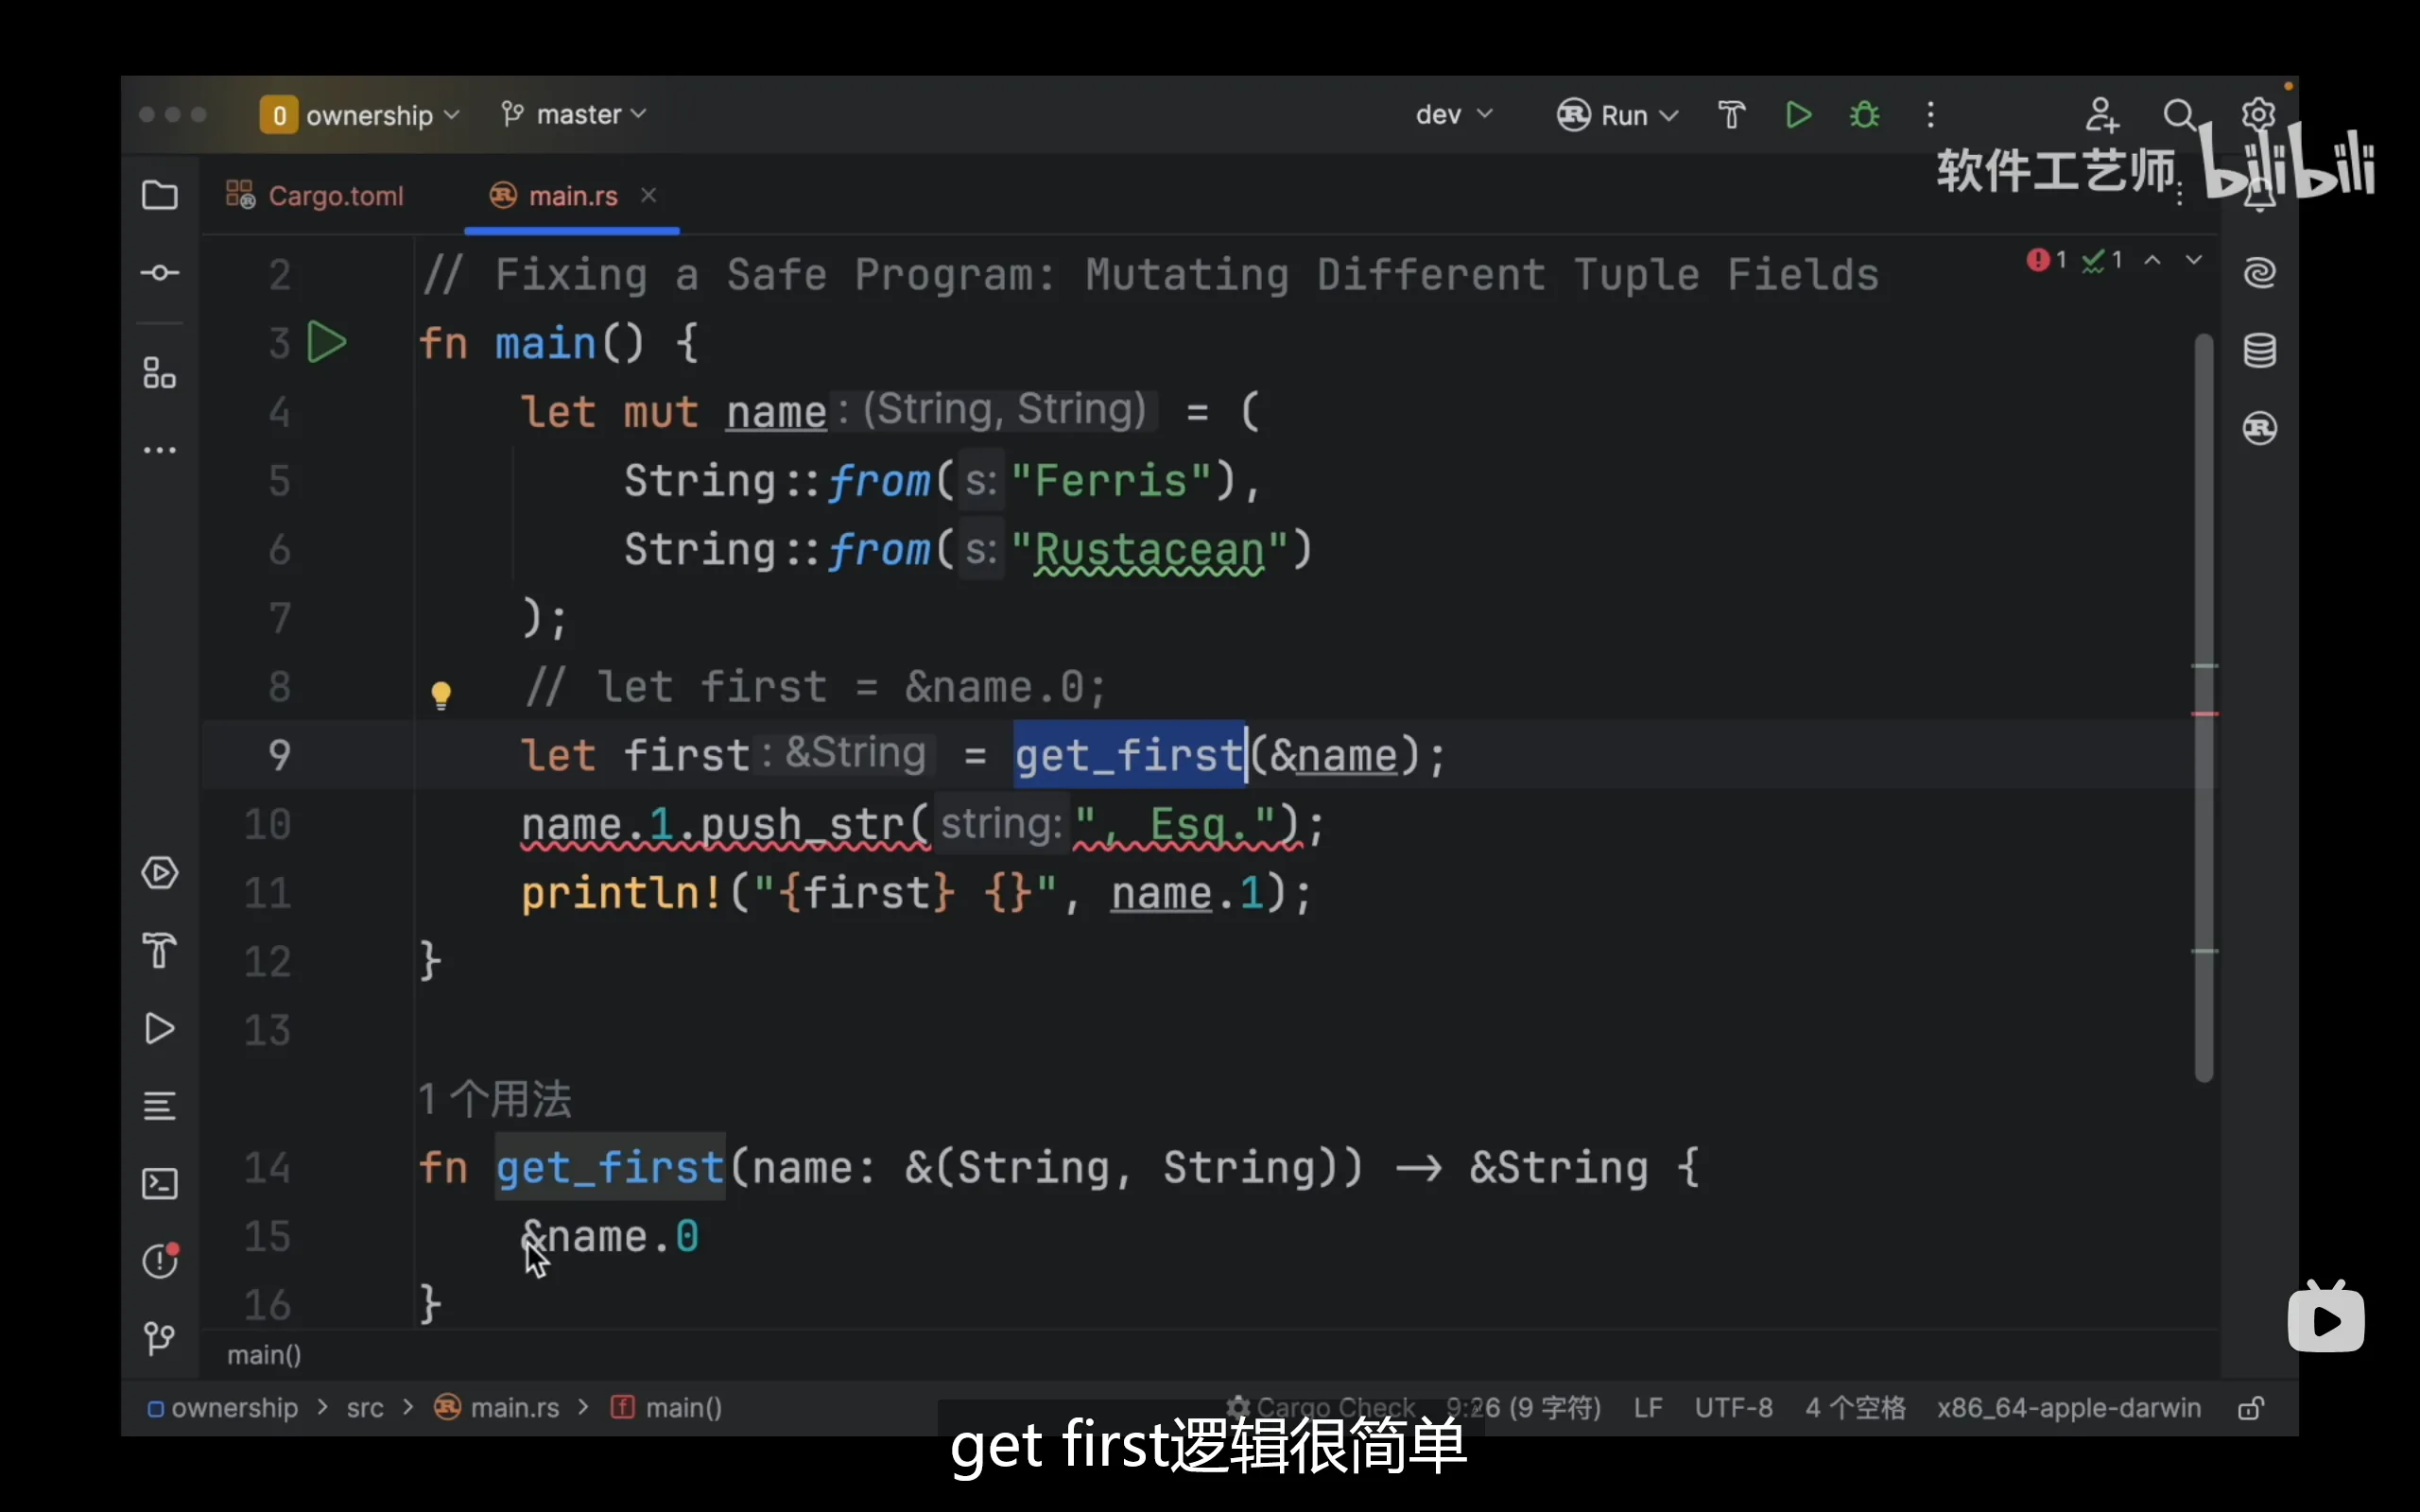The height and width of the screenshot is (1512, 2420).
Task: Open the Cargo tool window on right sidebar
Action: coord(2260,428)
